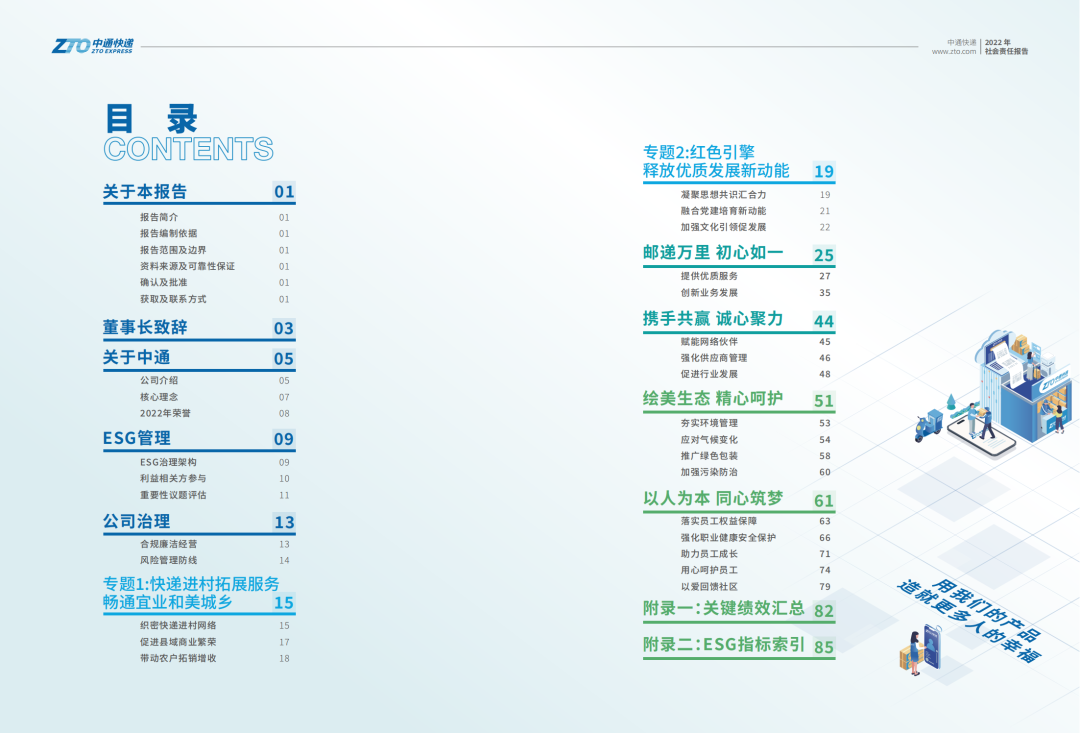The height and width of the screenshot is (733, 1080).
Task: Click the woman with phone illustration
Action: pos(922,650)
